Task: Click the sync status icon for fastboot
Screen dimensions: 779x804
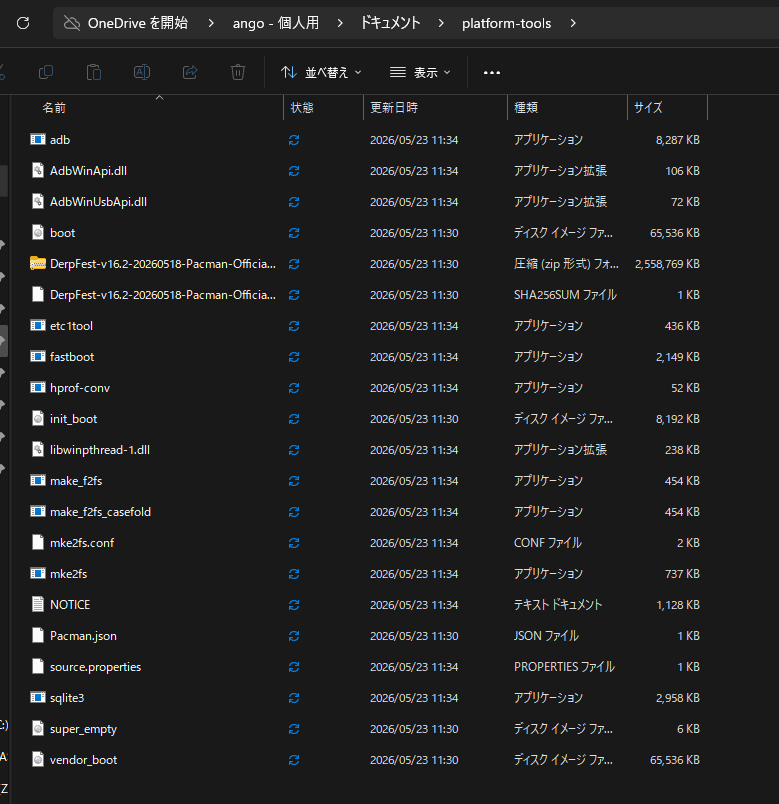Action: (x=294, y=357)
